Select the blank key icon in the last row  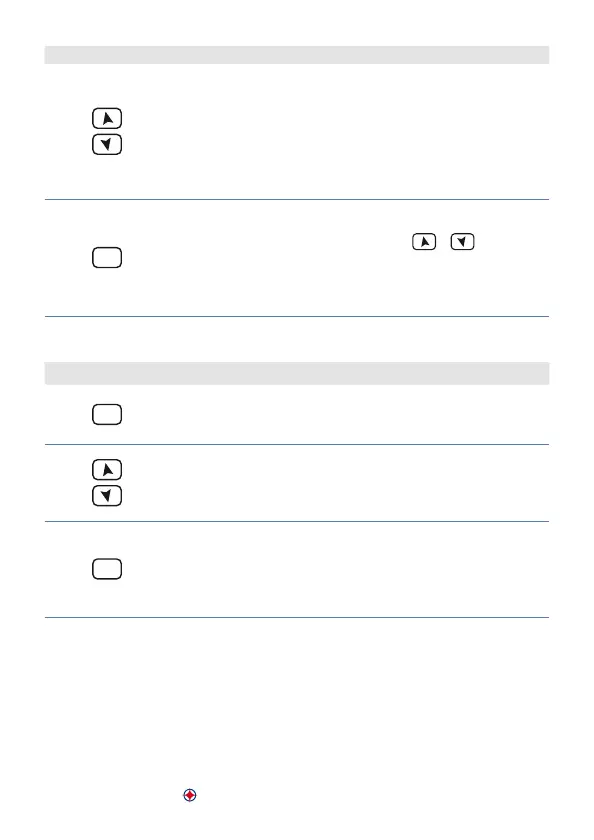(x=107, y=569)
